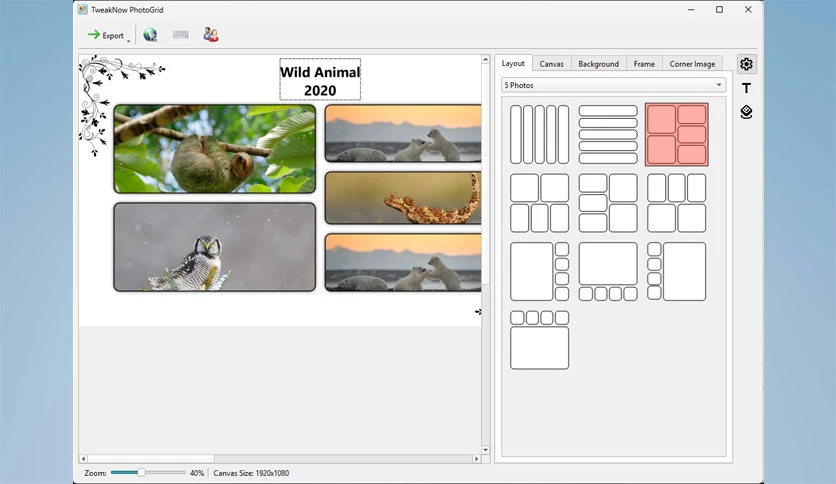This screenshot has height=484, width=836.
Task: Open the Export dropdown arrow
Action: 128,40
